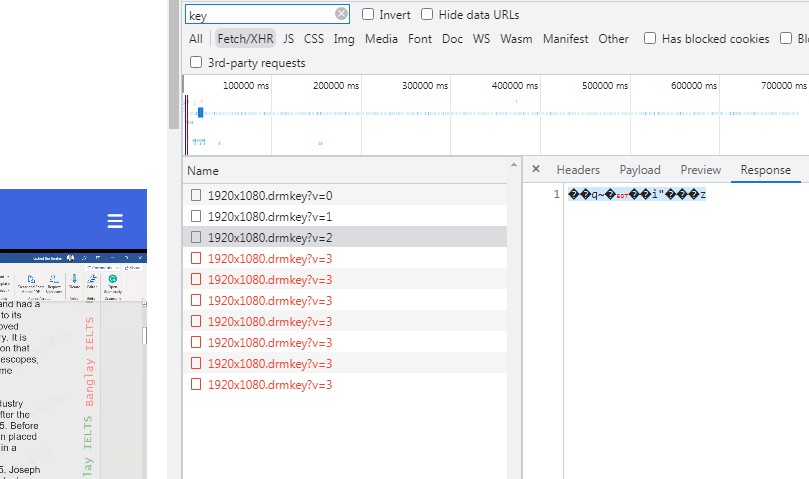Screen dimensions: 809x479
Task: Sort requests with the Name column arrow
Action: tap(513, 165)
